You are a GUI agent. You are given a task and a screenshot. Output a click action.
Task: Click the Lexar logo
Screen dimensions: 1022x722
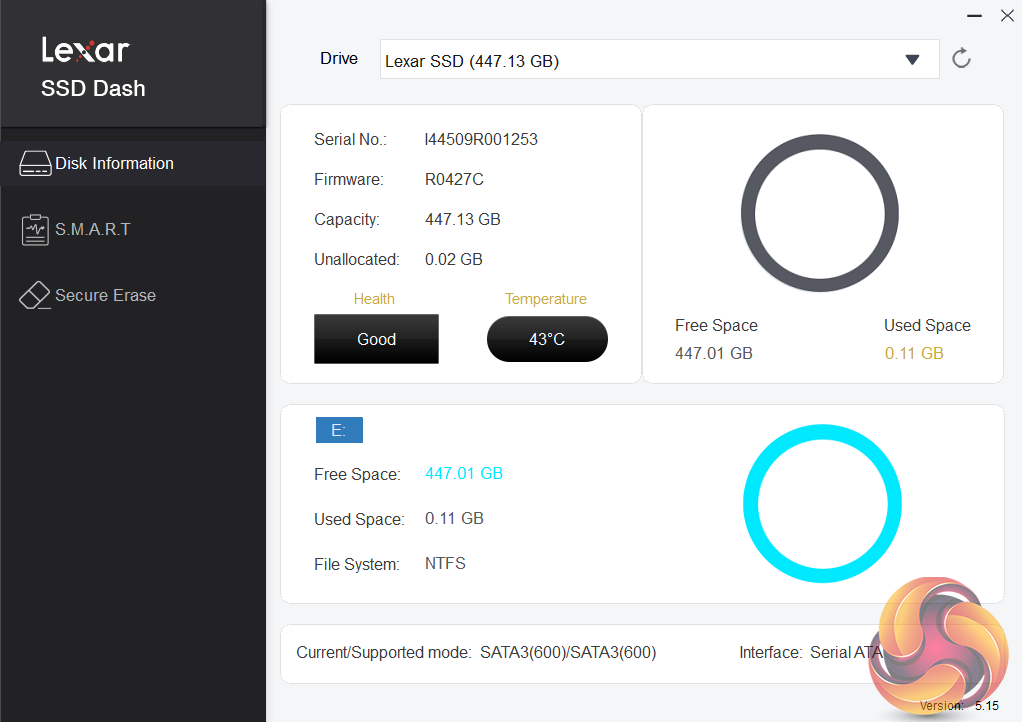click(85, 50)
